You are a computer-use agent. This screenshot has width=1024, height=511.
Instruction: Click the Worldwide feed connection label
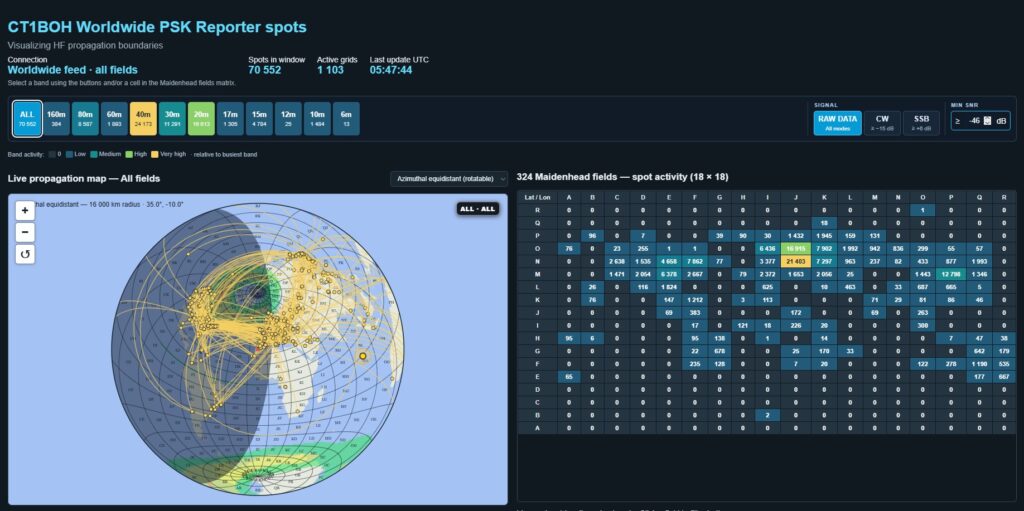click(72, 70)
